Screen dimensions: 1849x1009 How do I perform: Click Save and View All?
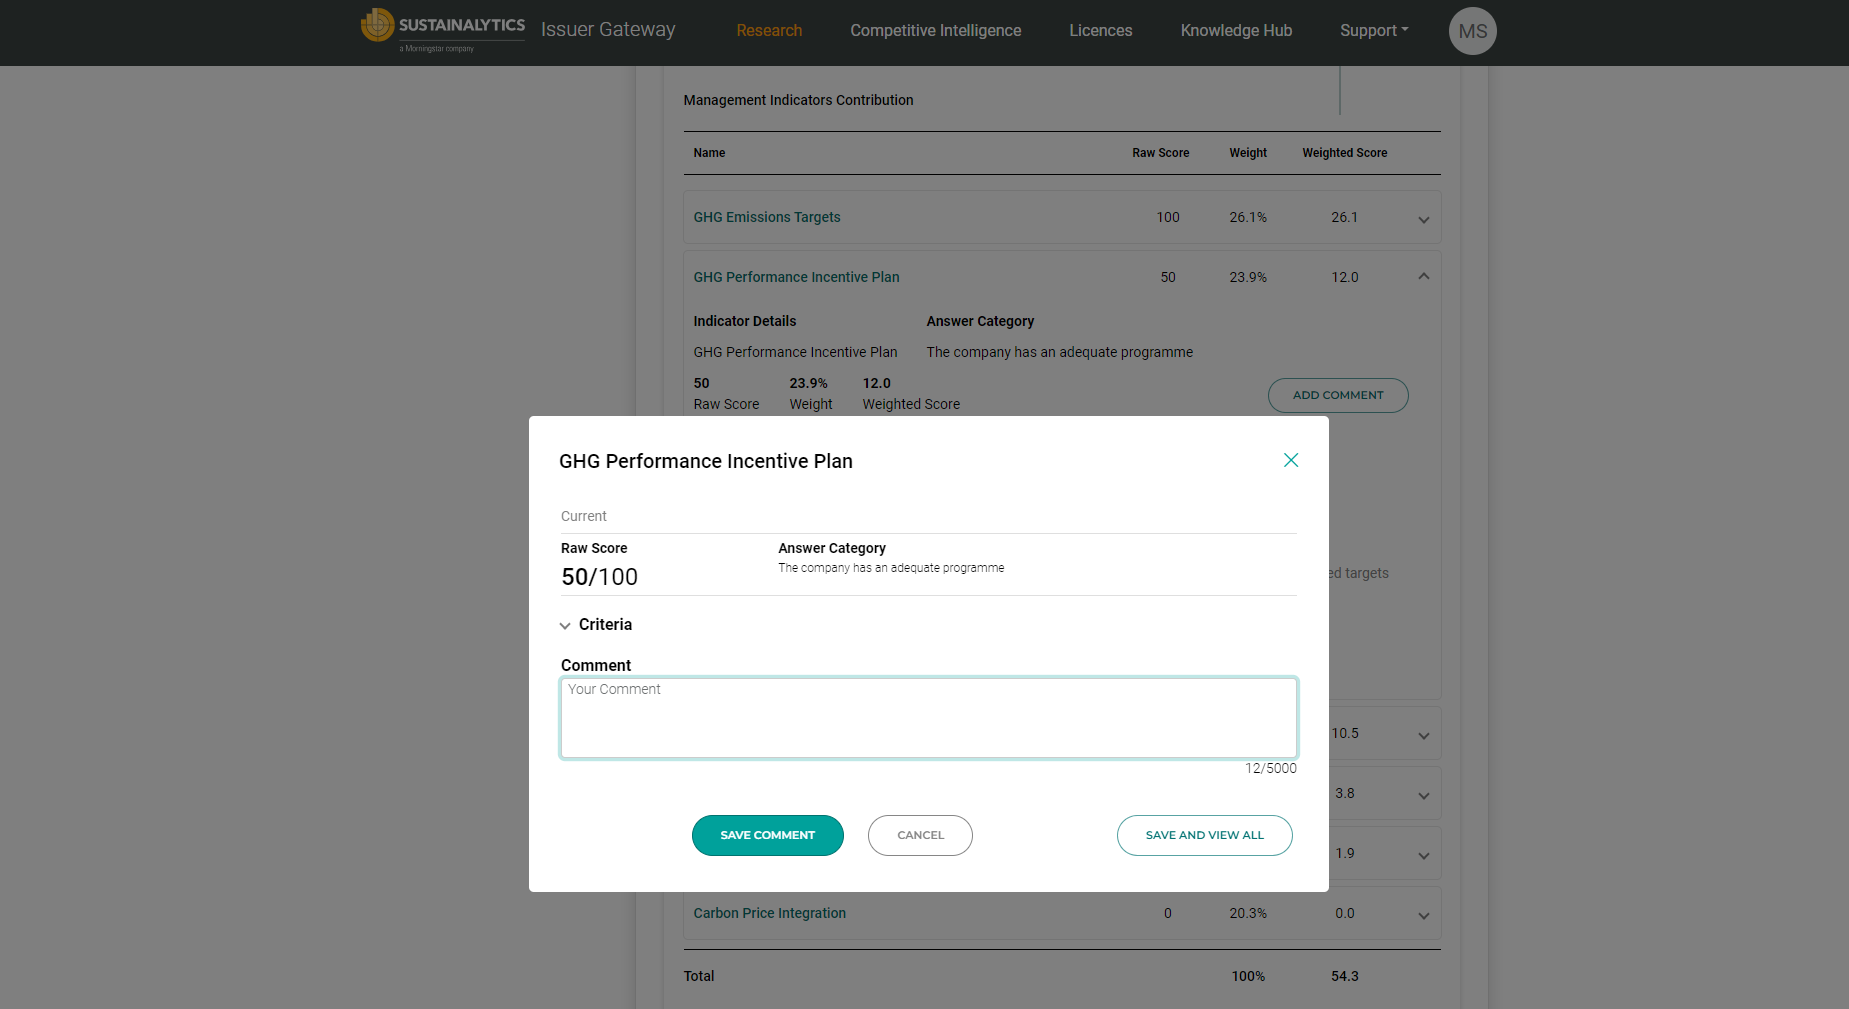click(1204, 835)
